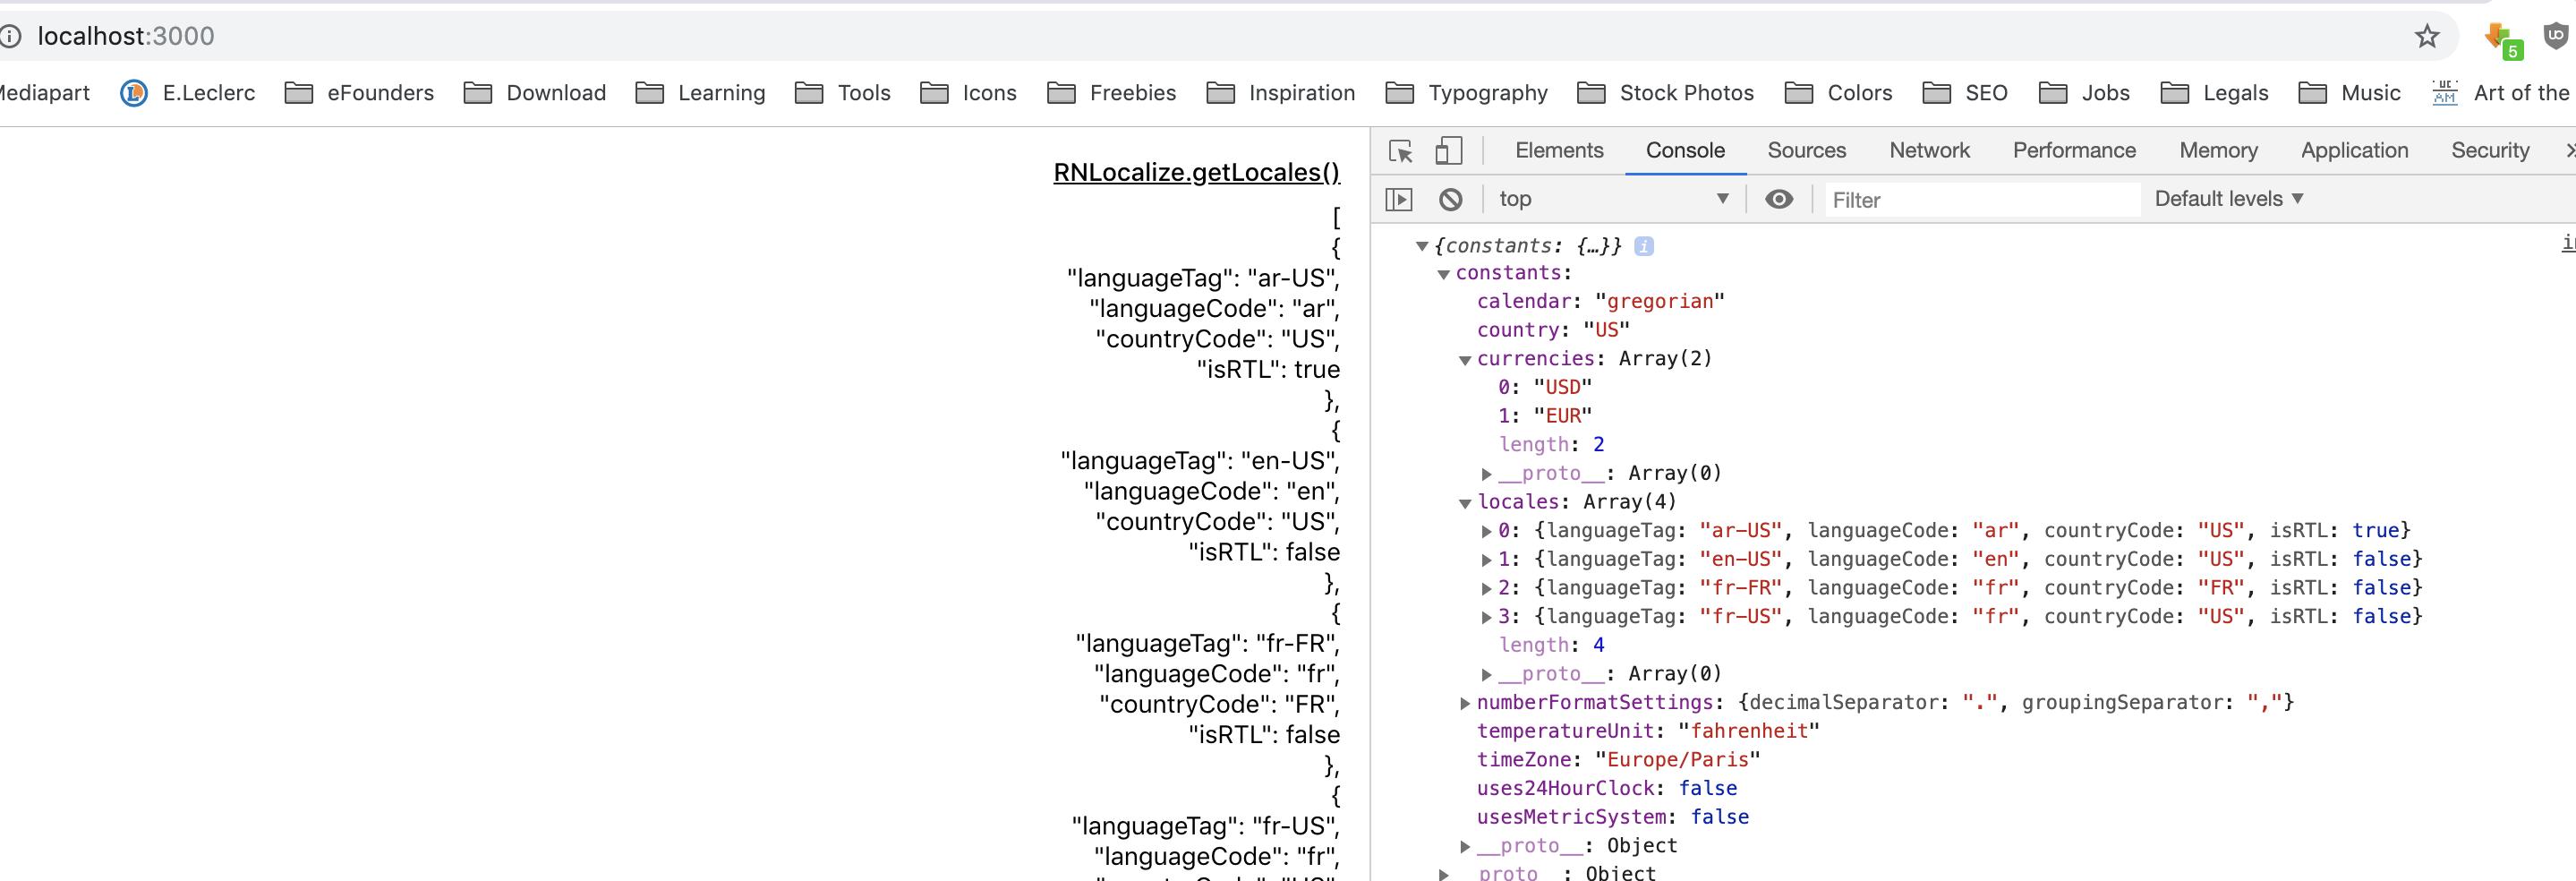
Task: Open the Learning bookmarks folder
Action: (x=700, y=93)
